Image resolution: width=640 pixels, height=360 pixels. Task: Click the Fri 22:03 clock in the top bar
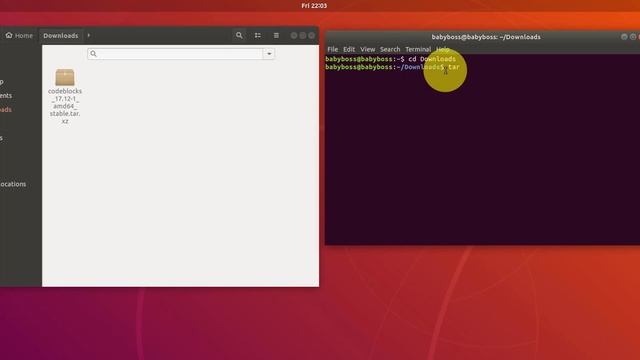(314, 5)
